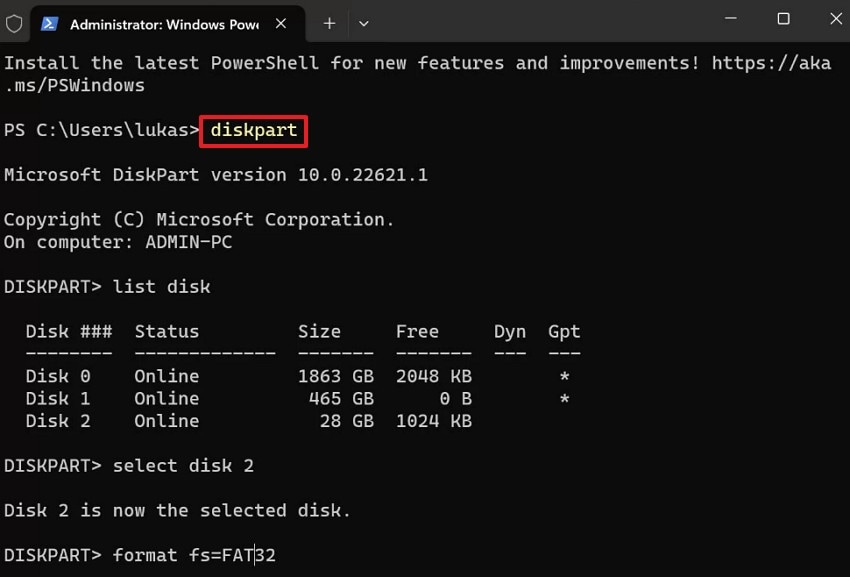Viewport: 850px width, 577px height.
Task: Close the terminal window
Action: pyautogui.click(x=829, y=20)
